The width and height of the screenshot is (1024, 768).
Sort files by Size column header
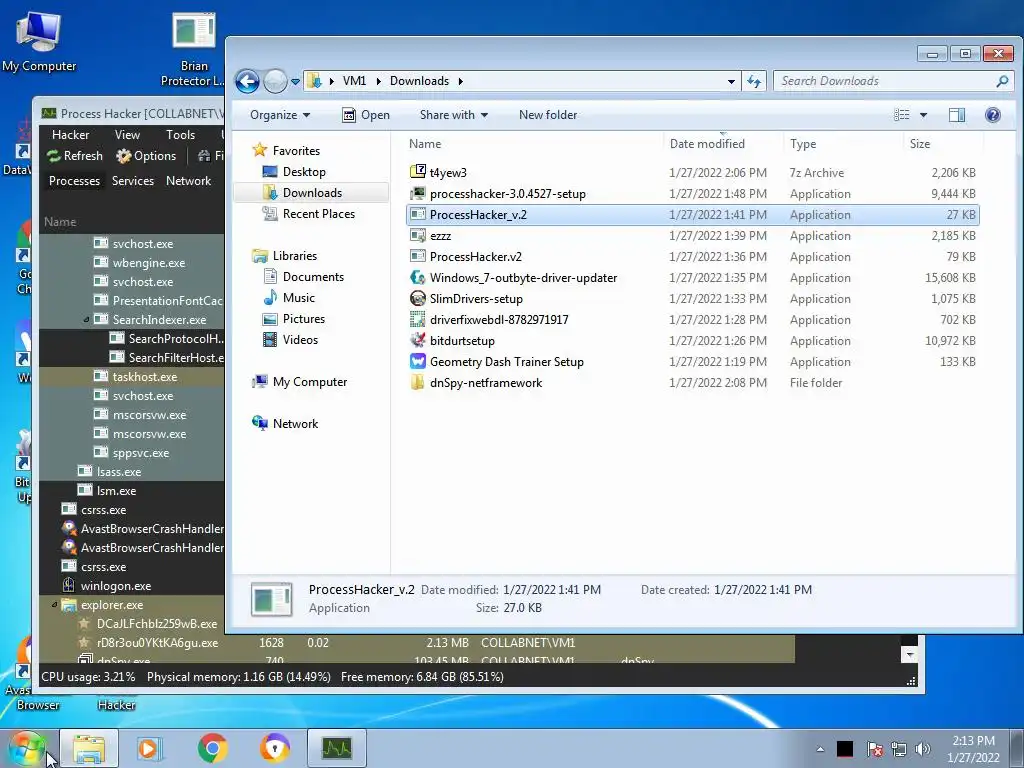pos(920,144)
